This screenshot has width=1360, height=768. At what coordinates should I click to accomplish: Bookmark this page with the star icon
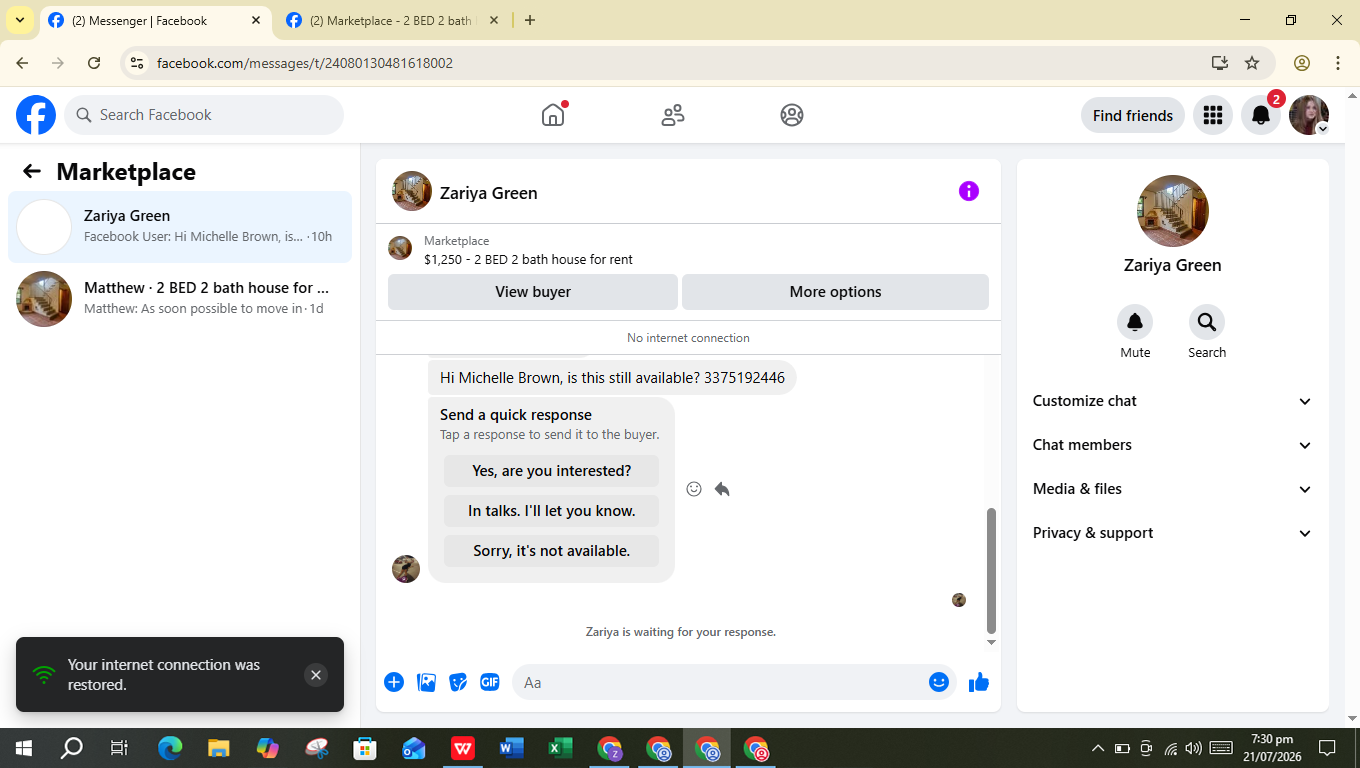(1252, 63)
